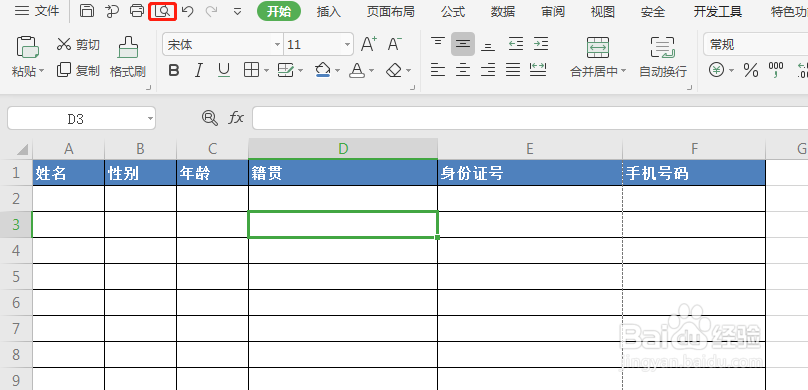Open the 插入 tab

coord(329,11)
